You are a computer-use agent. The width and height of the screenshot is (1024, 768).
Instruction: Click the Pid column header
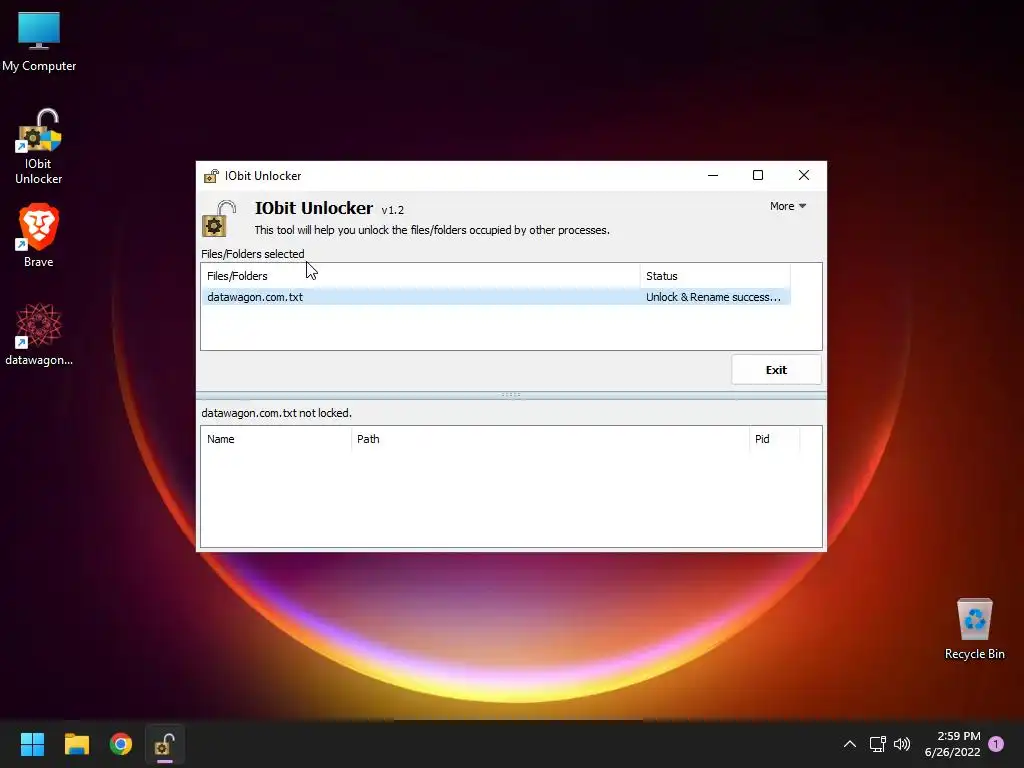(775, 439)
